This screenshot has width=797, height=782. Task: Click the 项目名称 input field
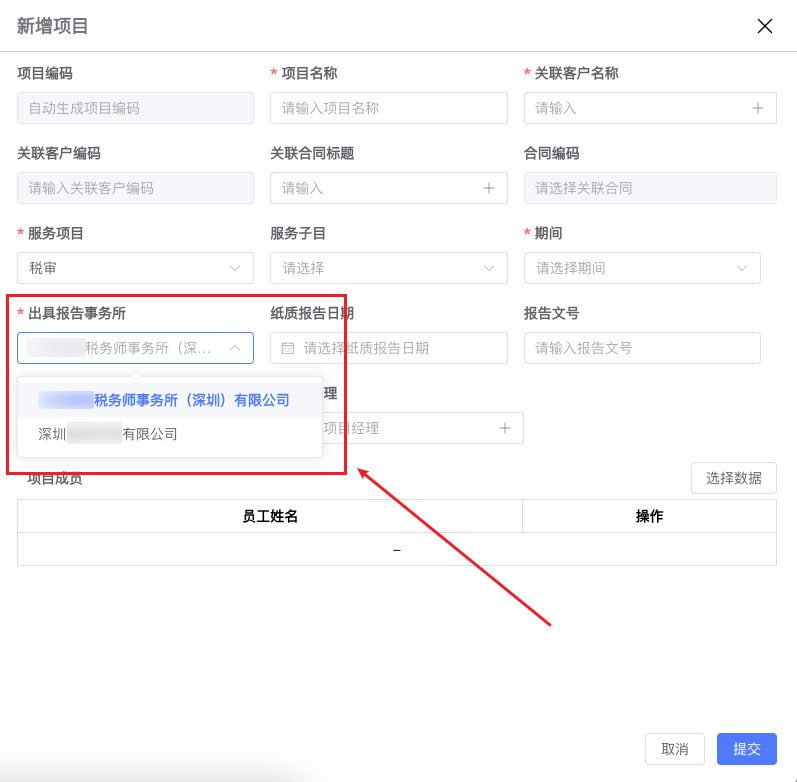389,108
